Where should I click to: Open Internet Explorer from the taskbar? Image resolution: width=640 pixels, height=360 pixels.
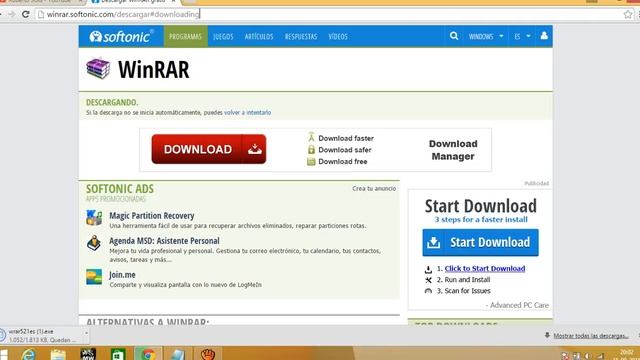(x=29, y=354)
